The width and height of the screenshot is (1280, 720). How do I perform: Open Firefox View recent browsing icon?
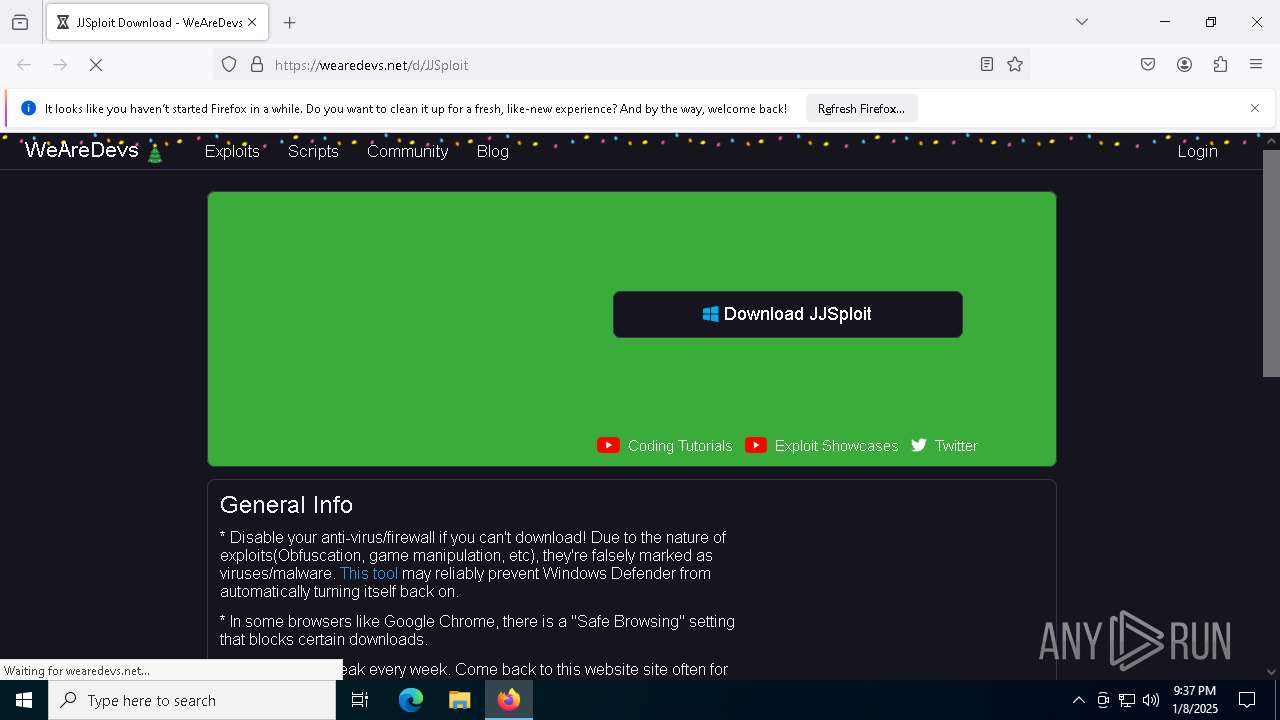[20, 22]
